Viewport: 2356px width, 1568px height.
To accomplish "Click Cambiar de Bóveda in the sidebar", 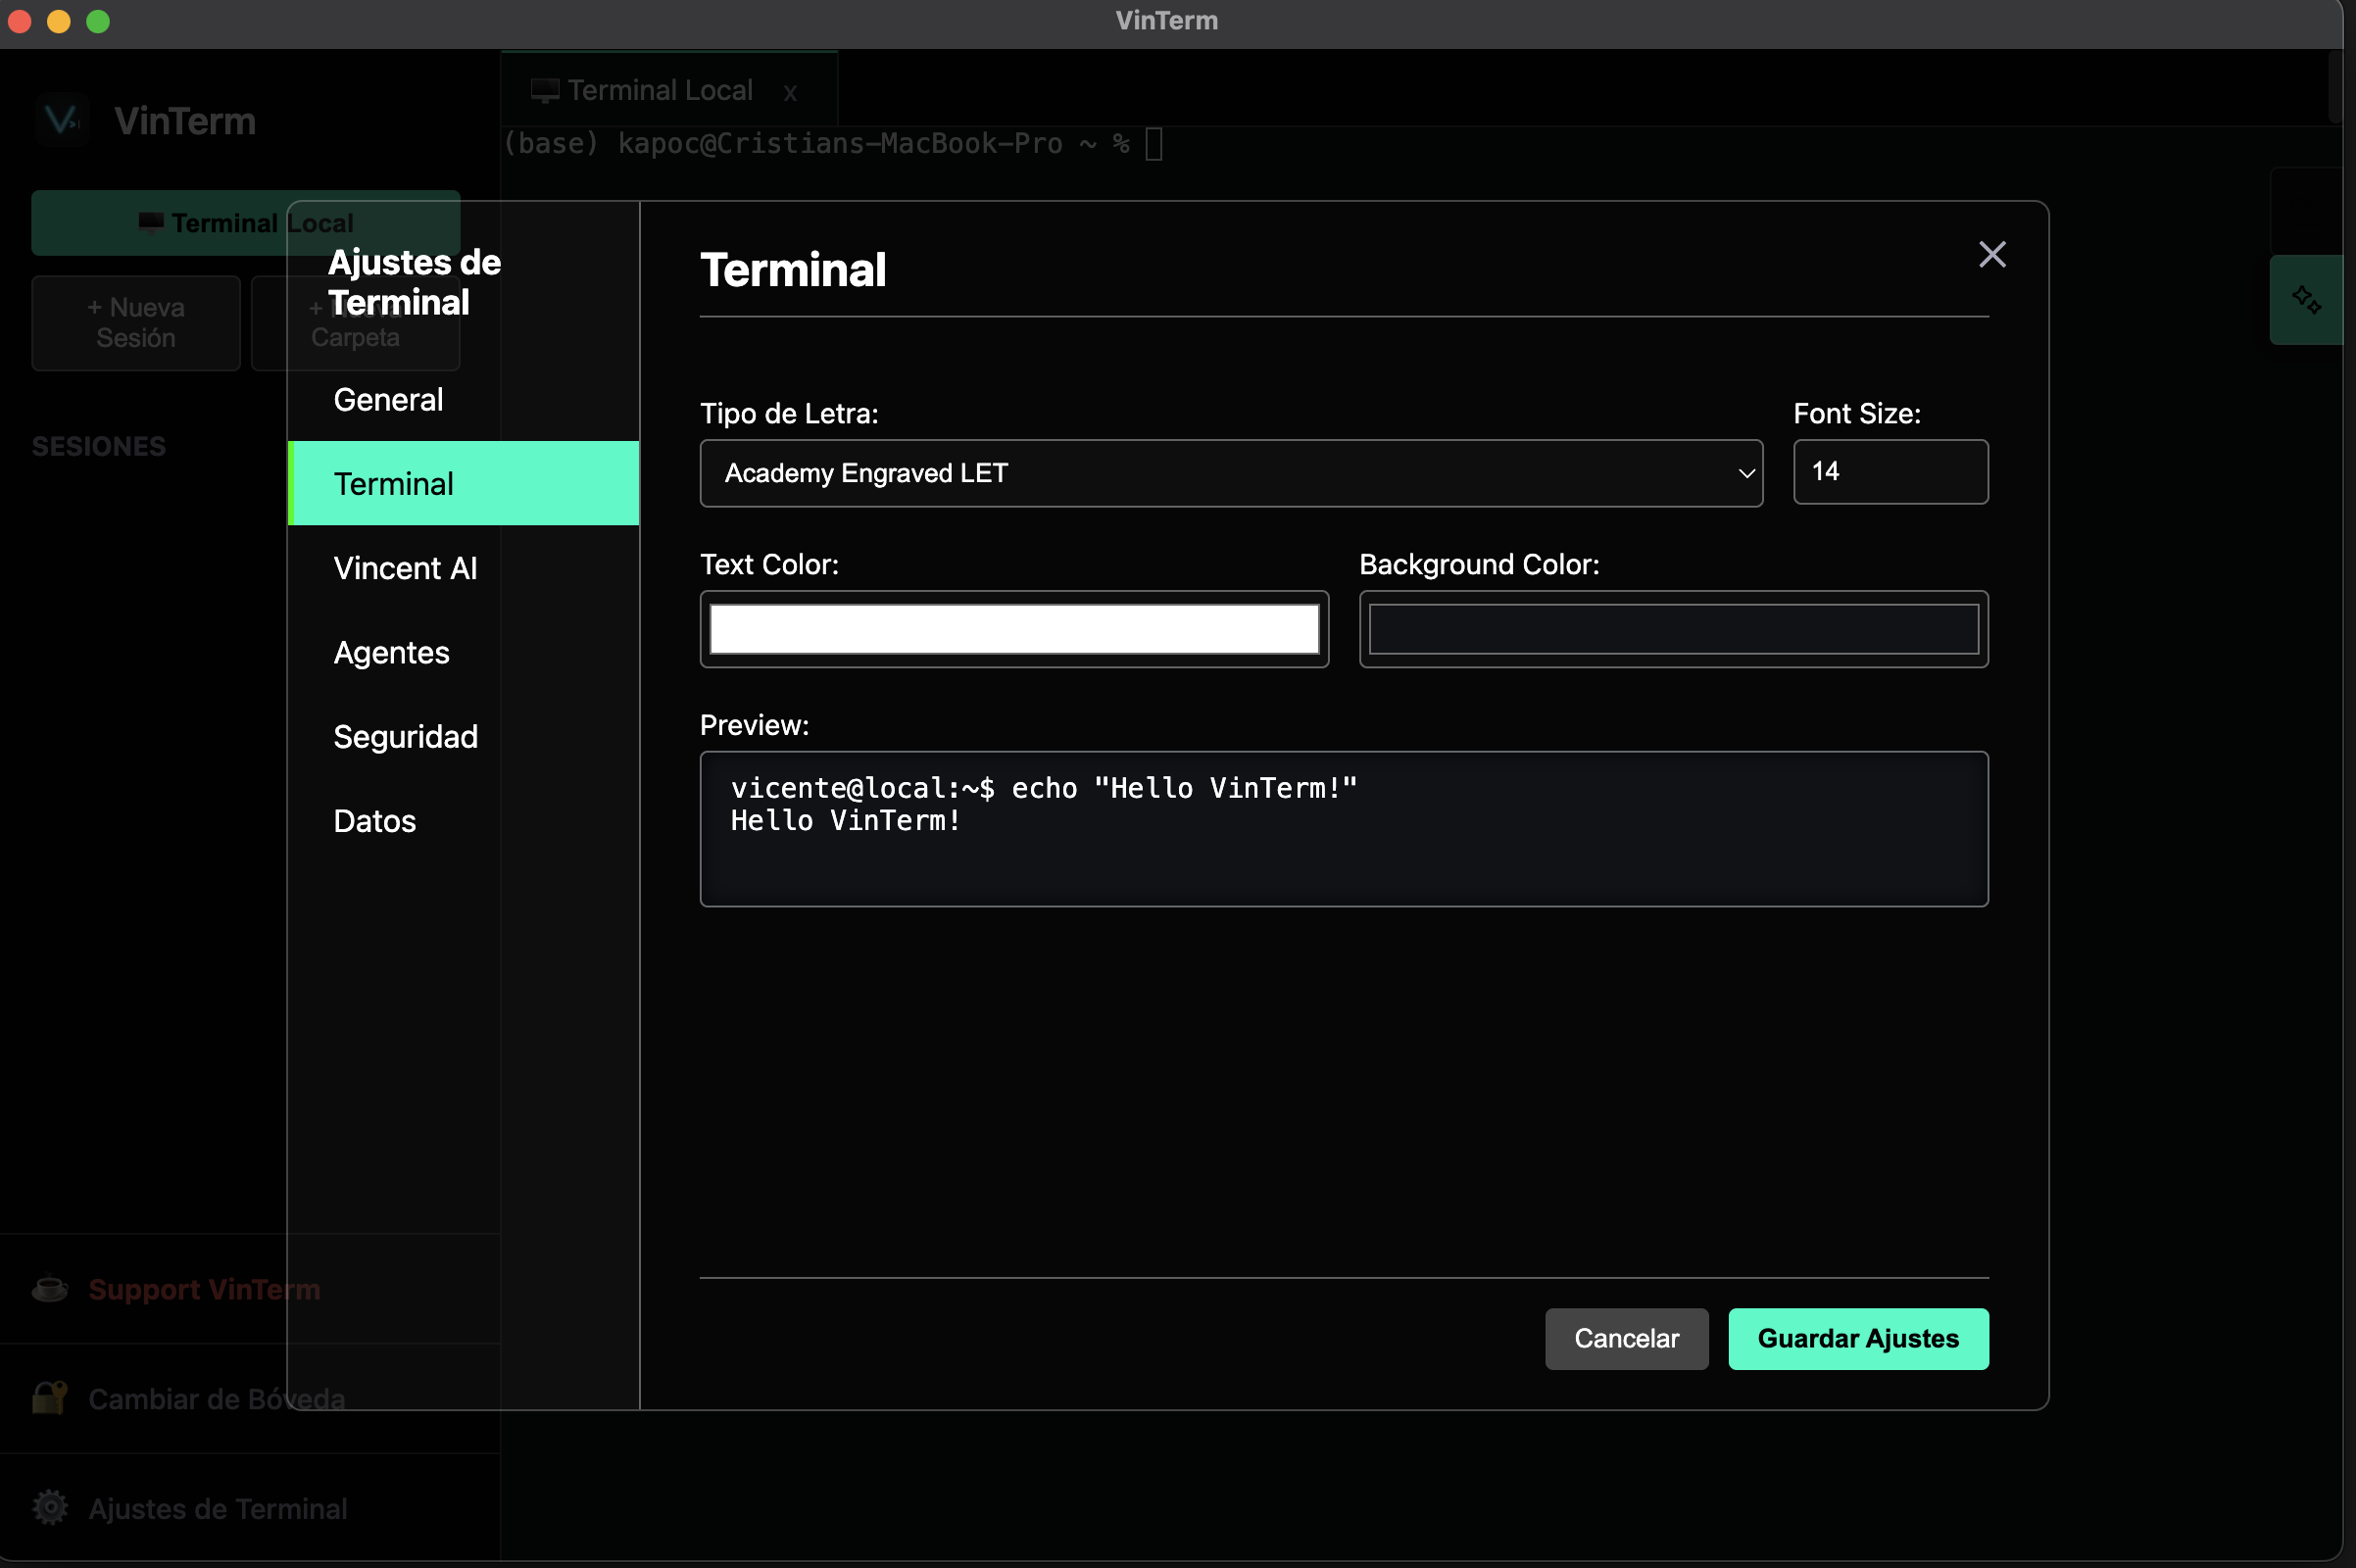I will pos(217,1398).
